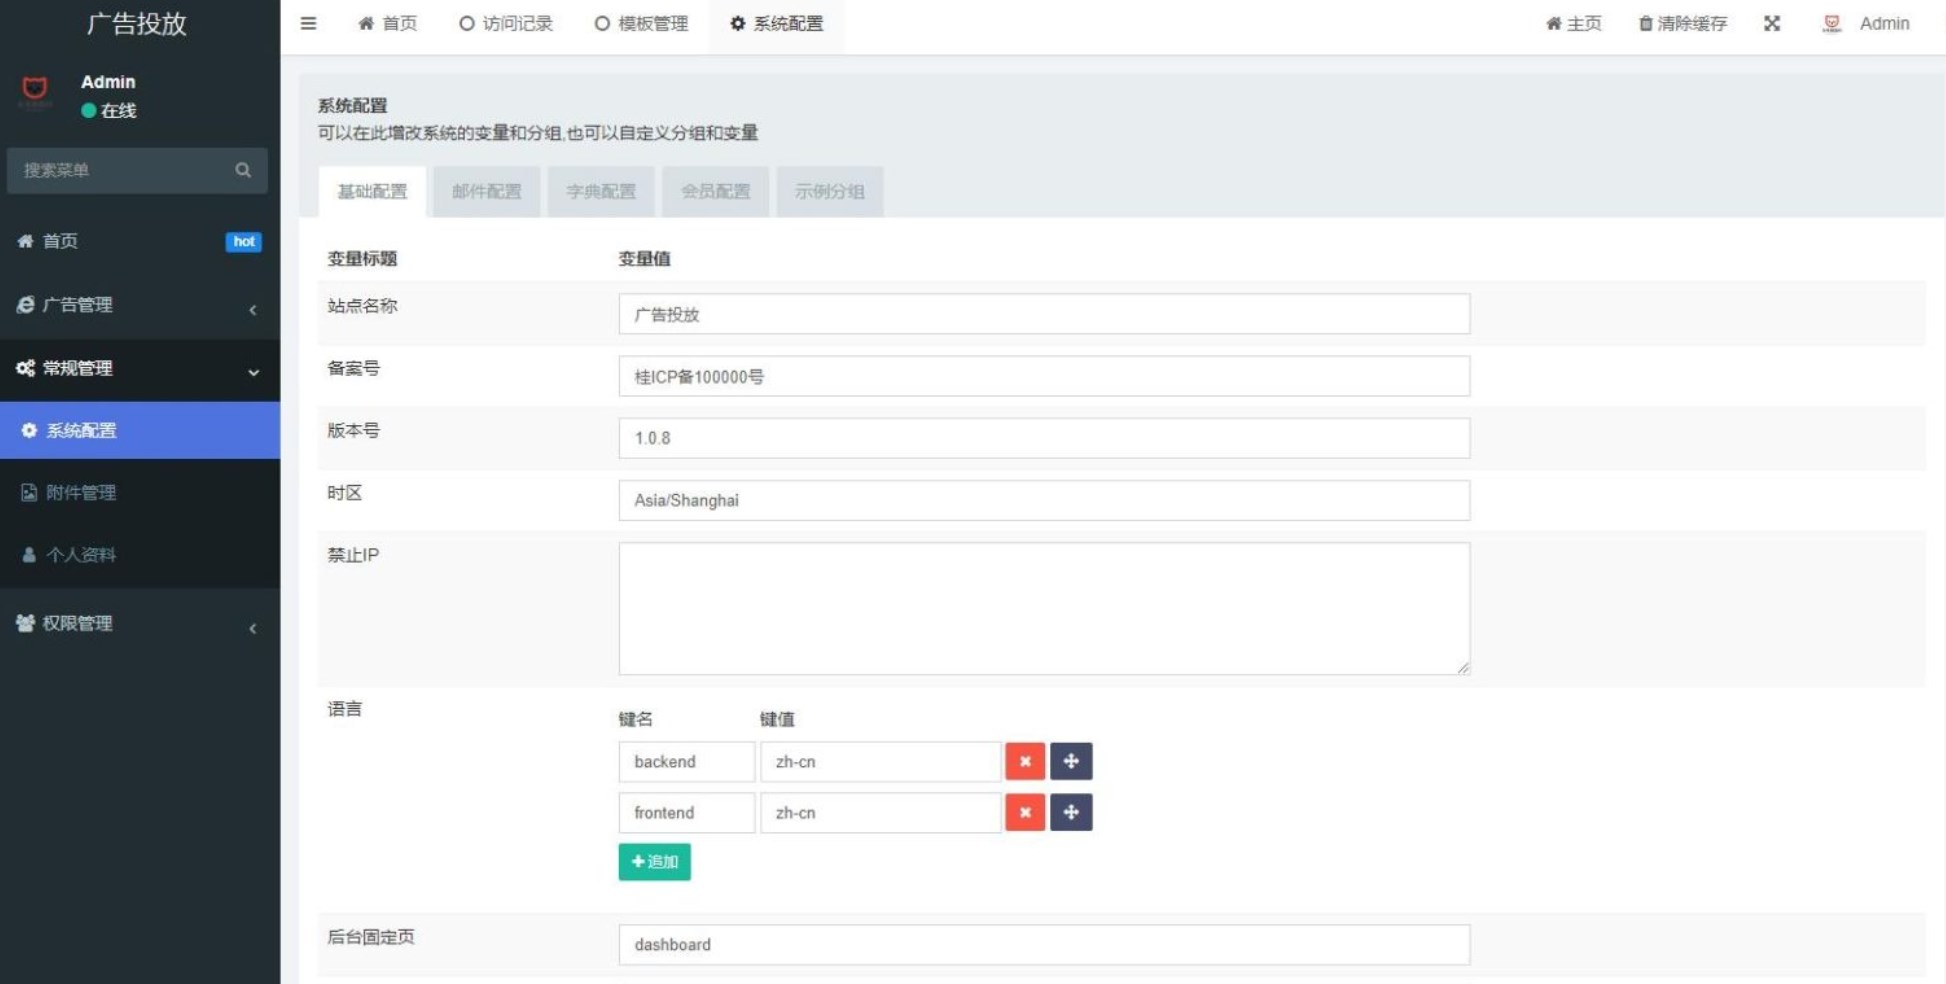Toggle fullscreen with the expand icon
Screen dimensions: 1946x984
pyautogui.click(x=1772, y=23)
